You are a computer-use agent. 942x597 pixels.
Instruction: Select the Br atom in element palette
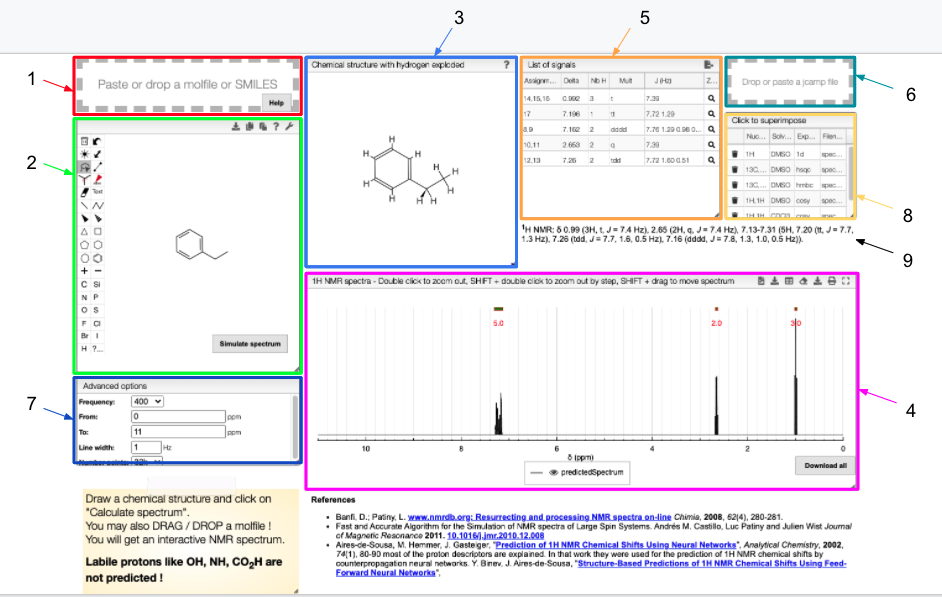84,336
